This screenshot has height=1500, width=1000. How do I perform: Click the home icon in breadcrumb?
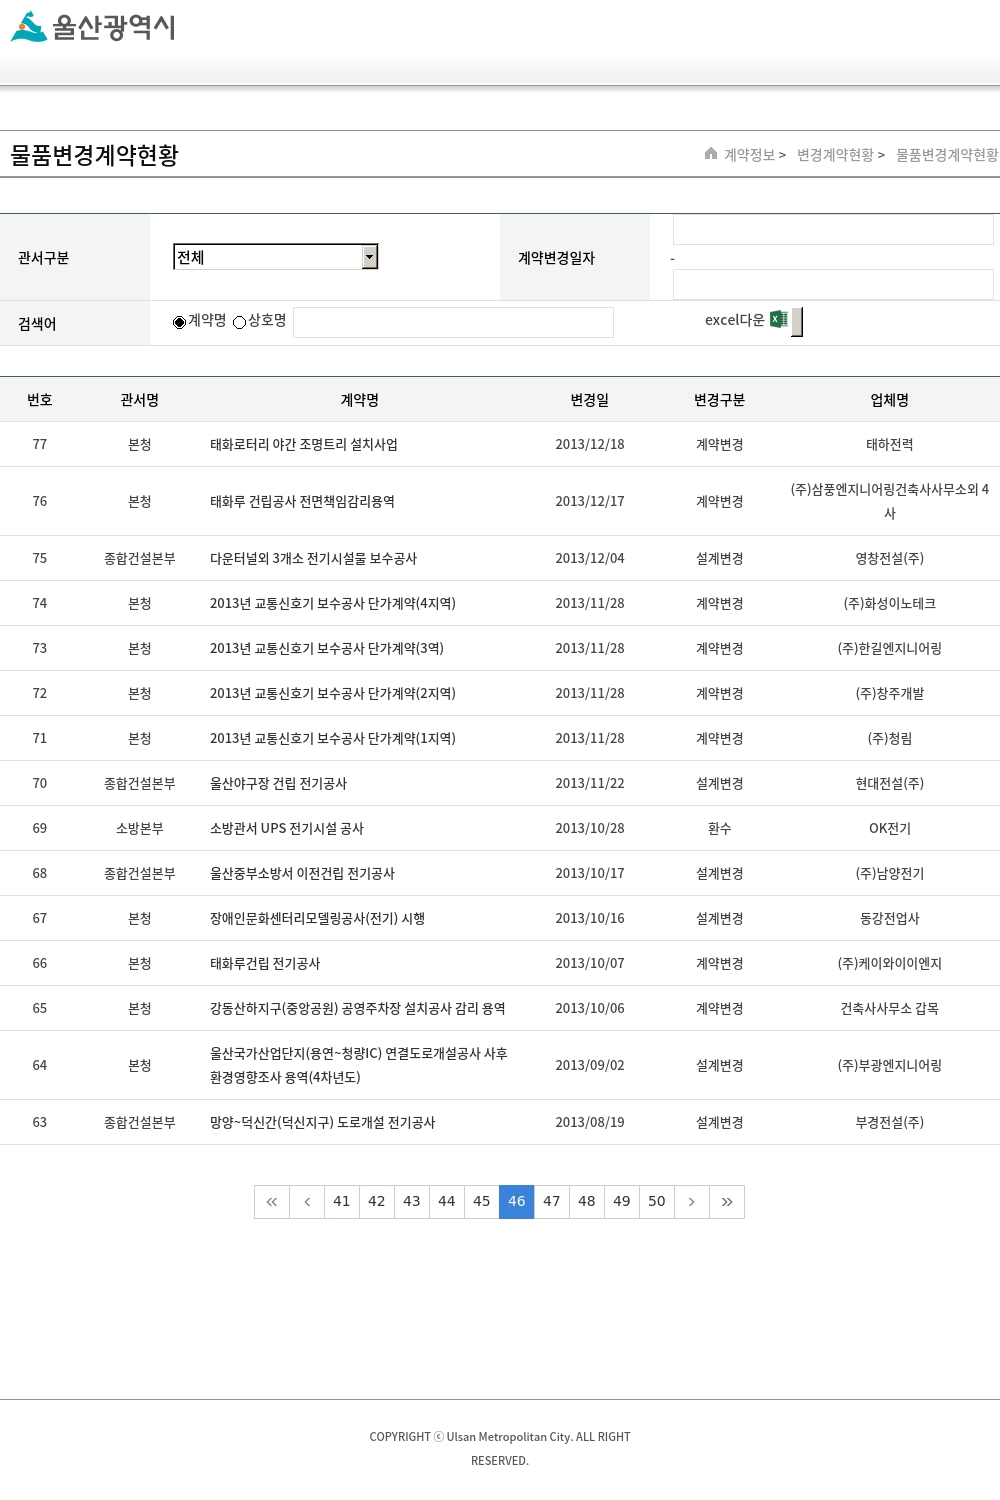(x=711, y=154)
